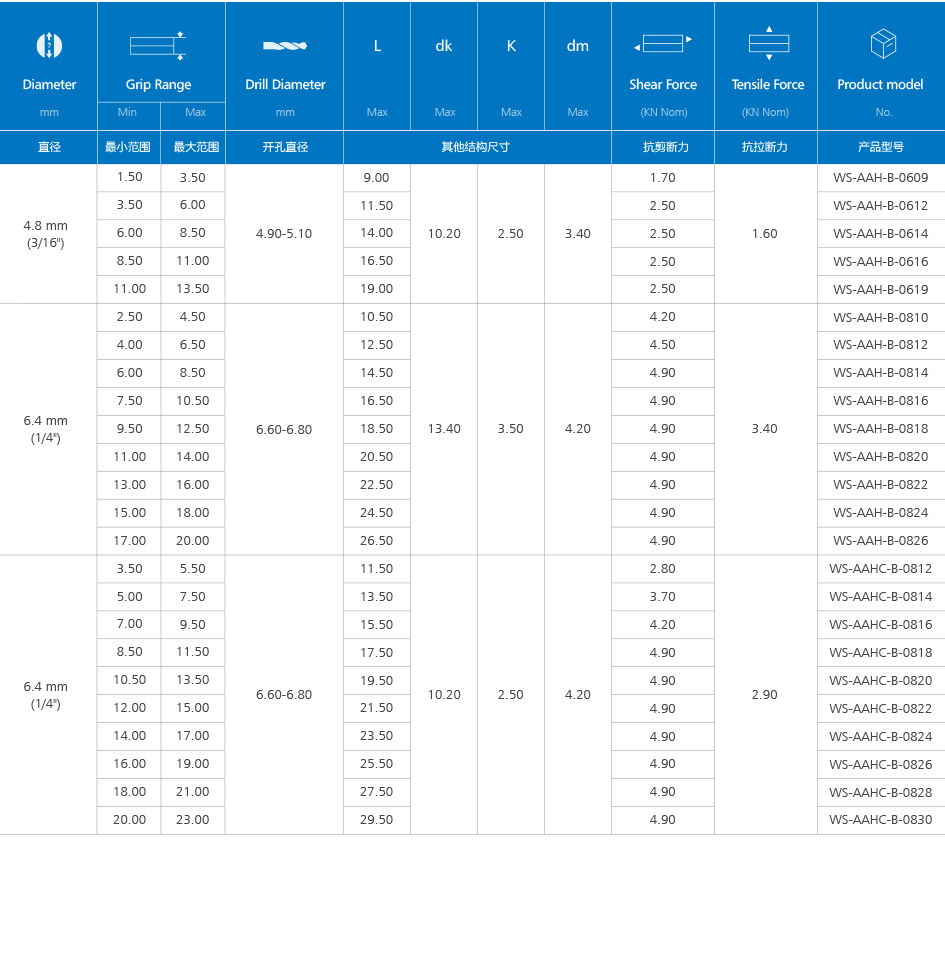
Task: Select product WS-AAHC-B-0830 in the table
Action: pyautogui.click(x=880, y=820)
